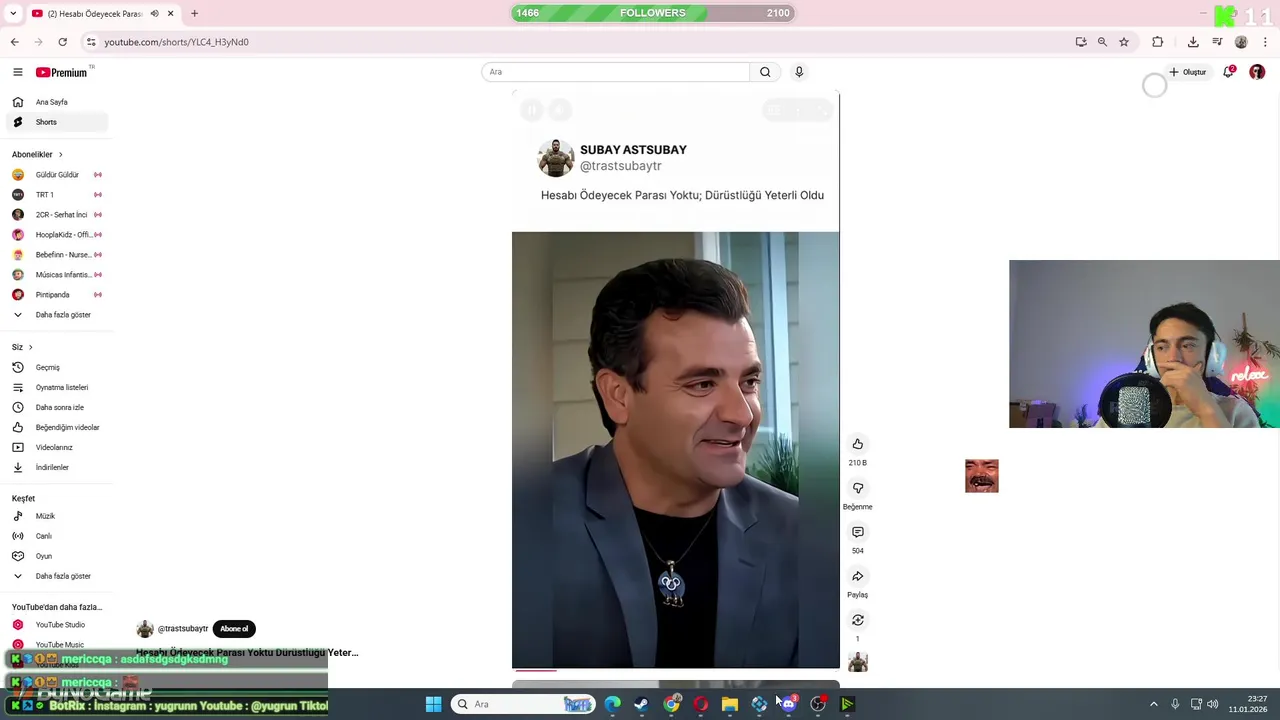Open Geçmiş watch history
The height and width of the screenshot is (720, 1280).
click(x=56, y=367)
